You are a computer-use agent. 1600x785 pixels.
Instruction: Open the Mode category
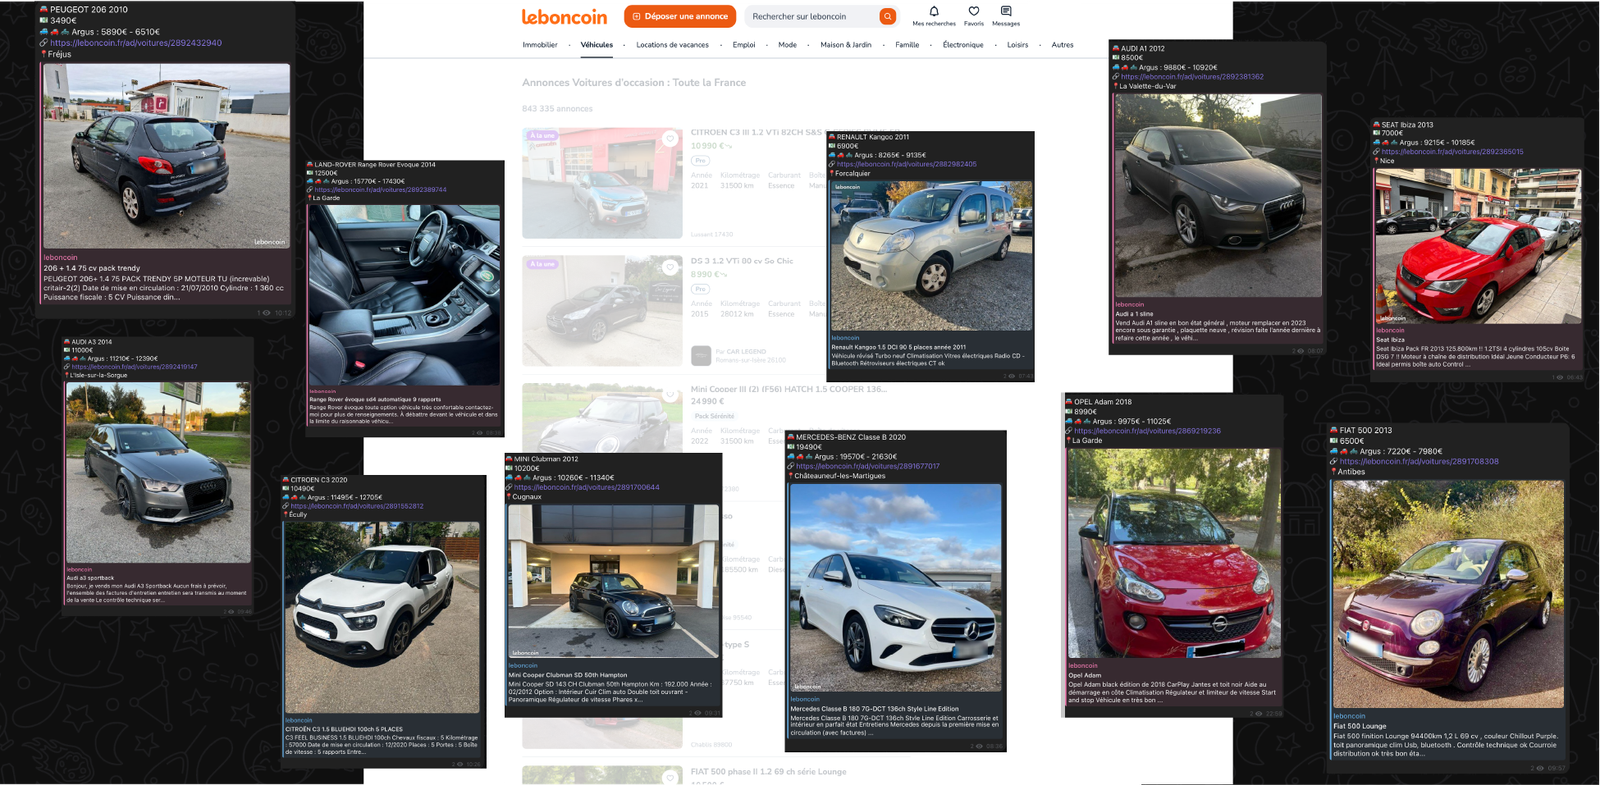(788, 45)
